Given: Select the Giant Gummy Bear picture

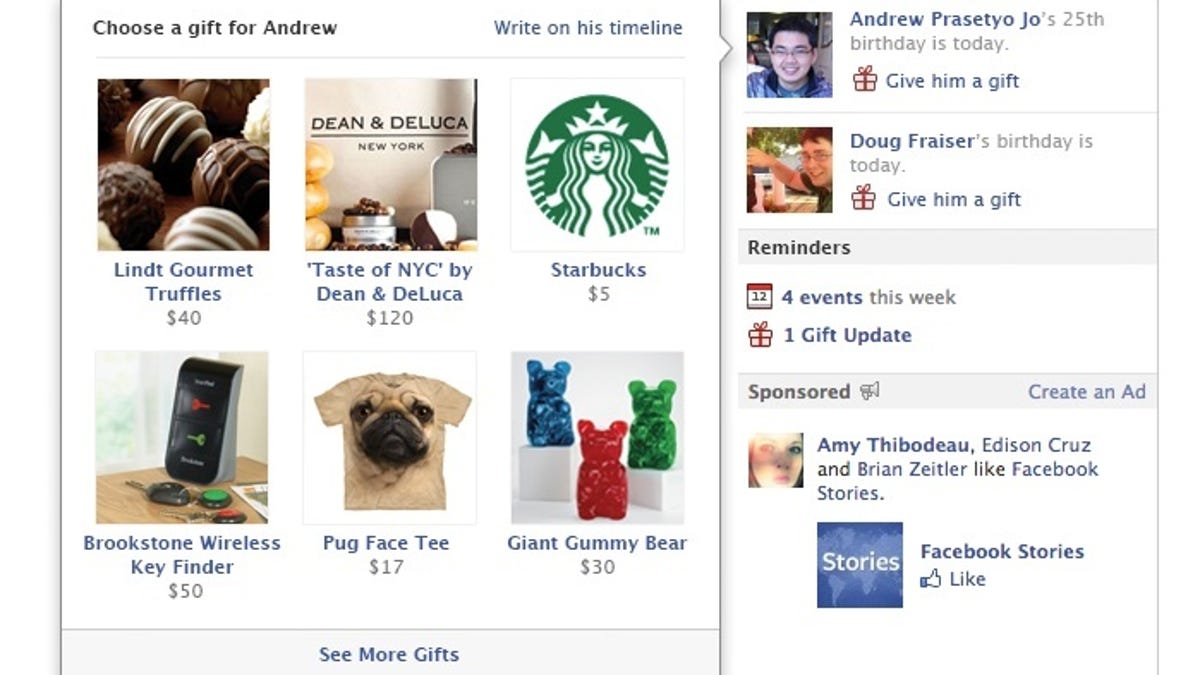Looking at the screenshot, I should (597, 438).
